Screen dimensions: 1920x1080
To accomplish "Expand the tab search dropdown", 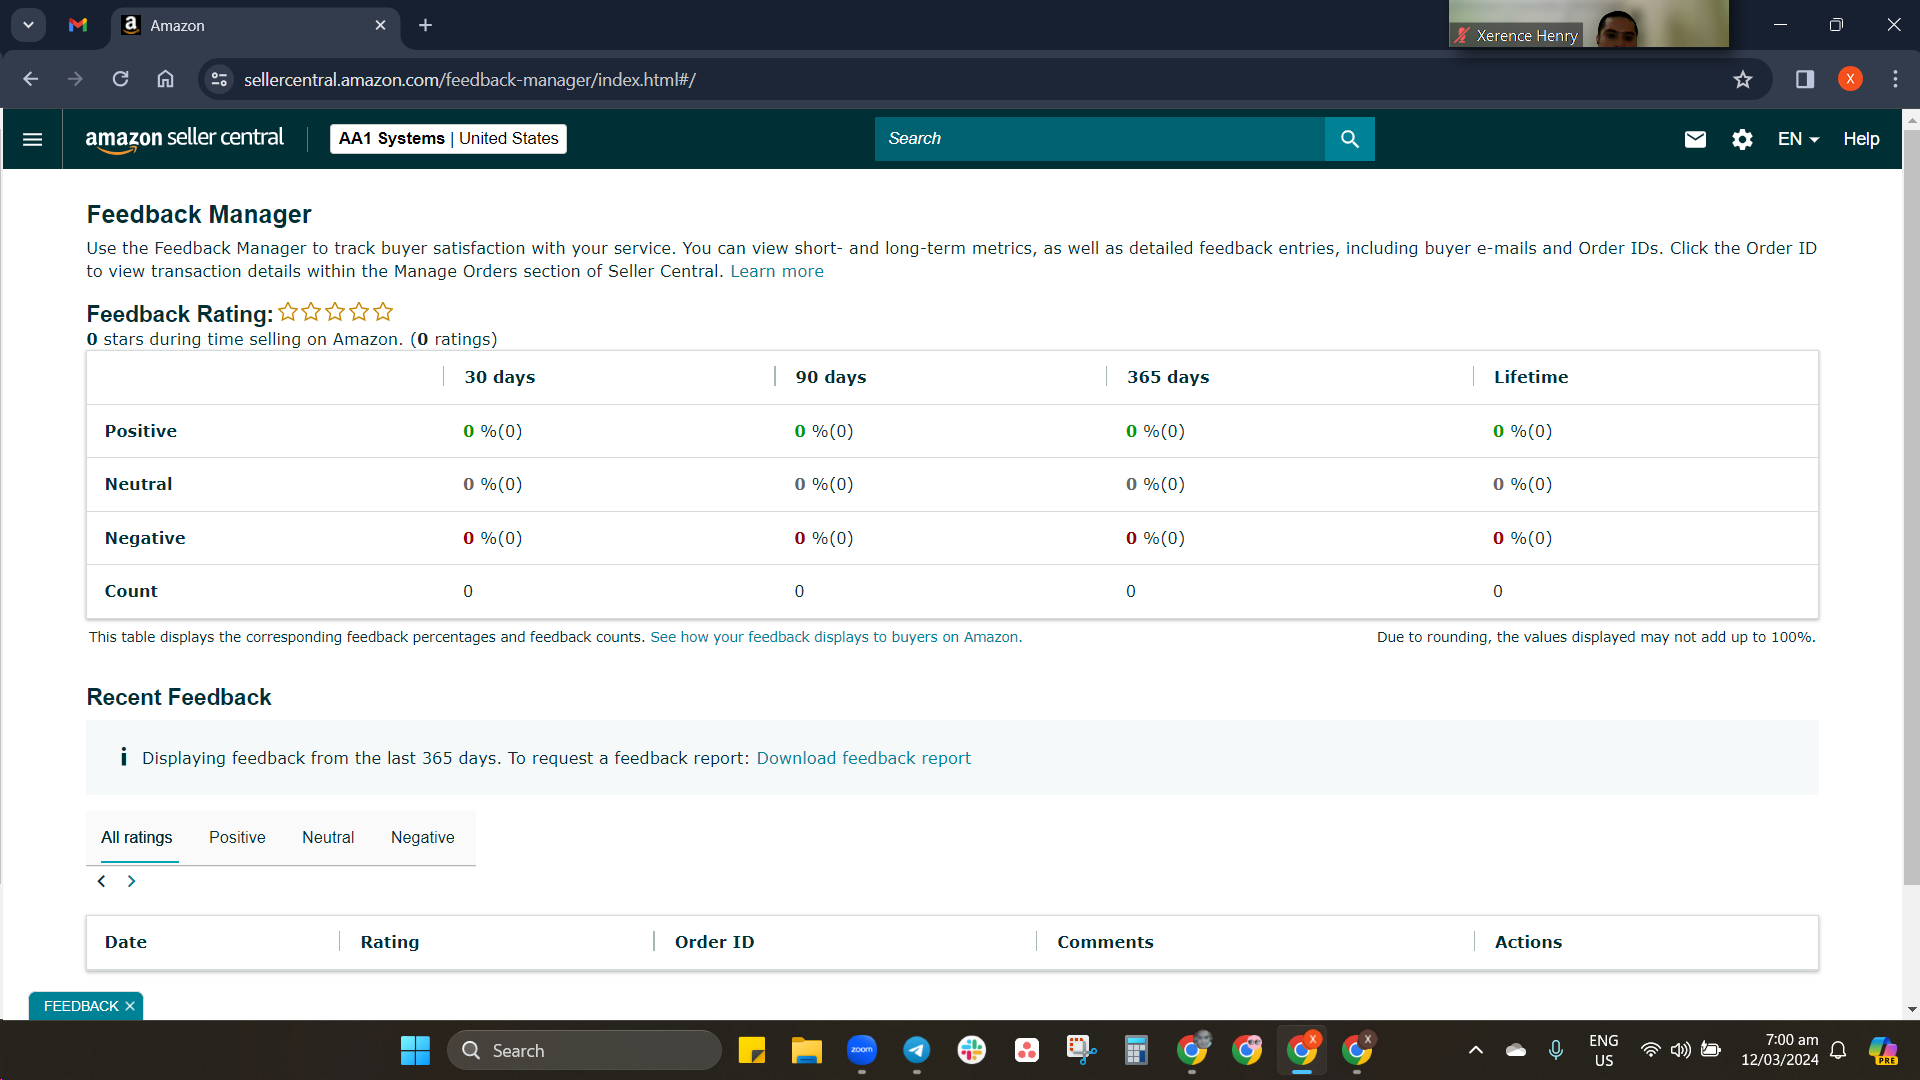I will click(28, 25).
